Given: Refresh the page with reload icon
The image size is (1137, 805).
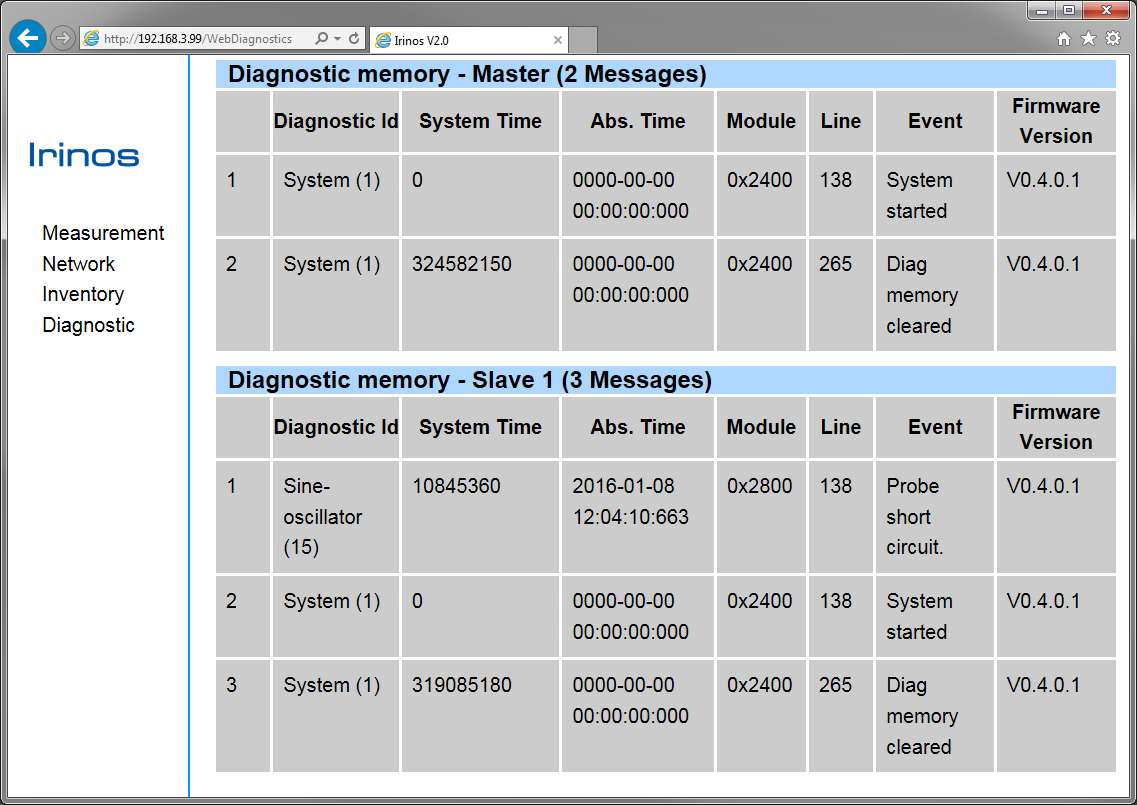Looking at the screenshot, I should point(354,38).
